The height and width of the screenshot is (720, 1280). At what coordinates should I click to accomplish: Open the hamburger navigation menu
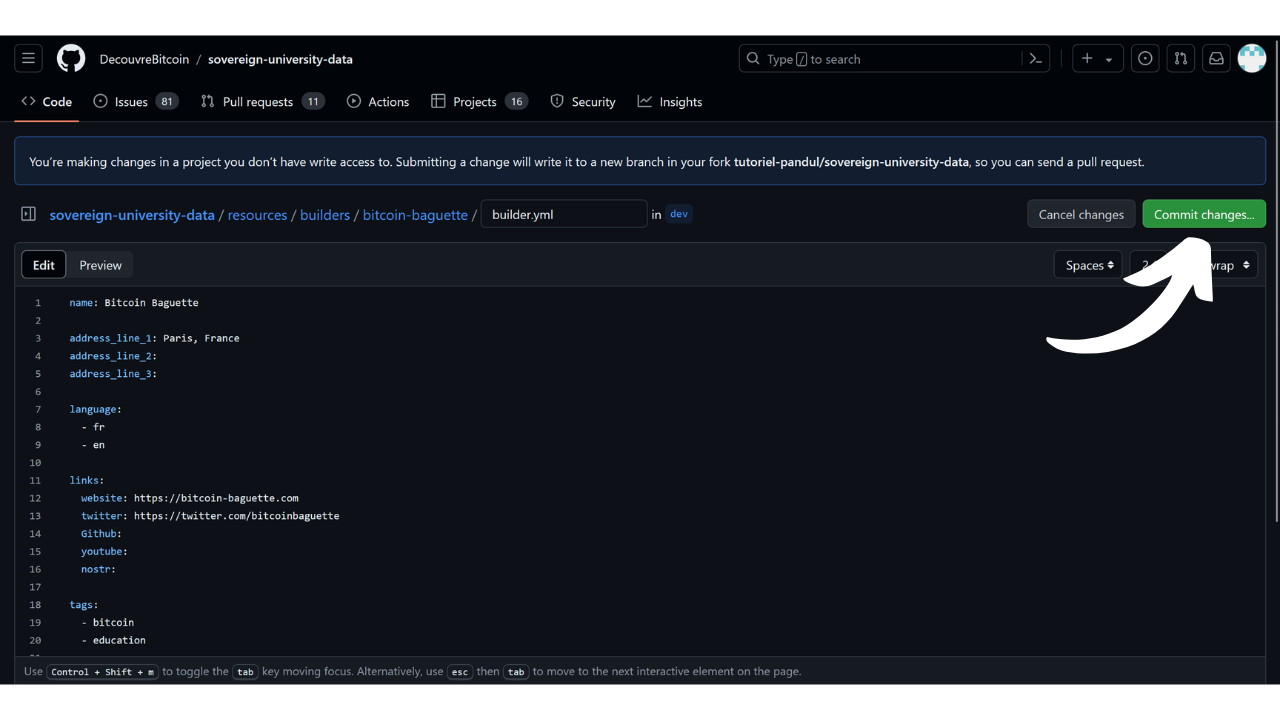28,59
